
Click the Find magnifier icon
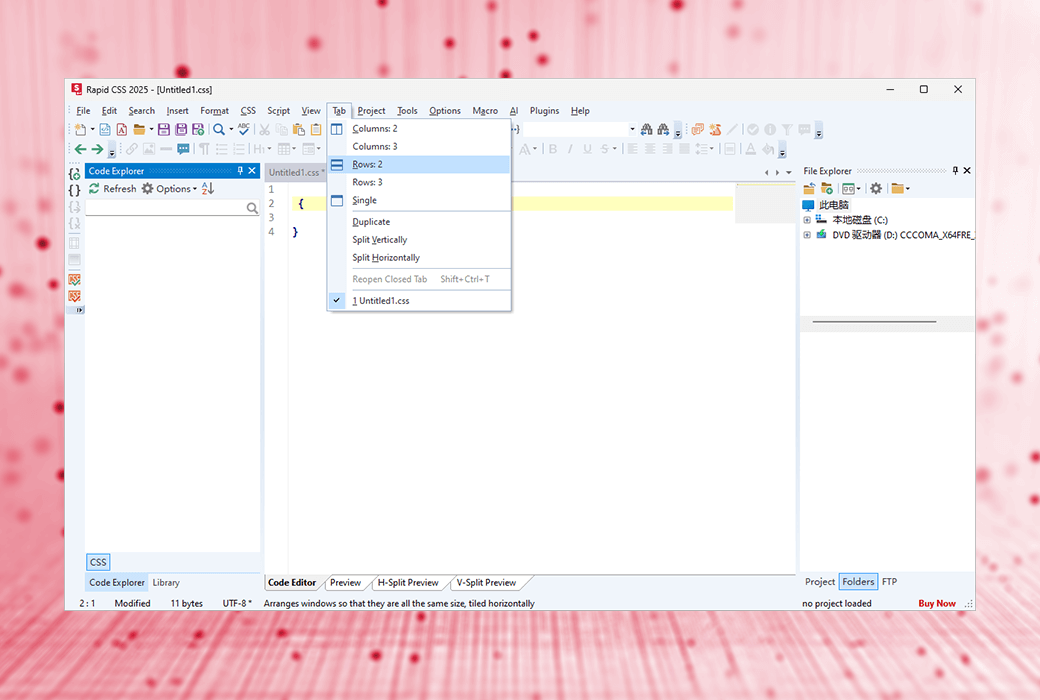218,129
